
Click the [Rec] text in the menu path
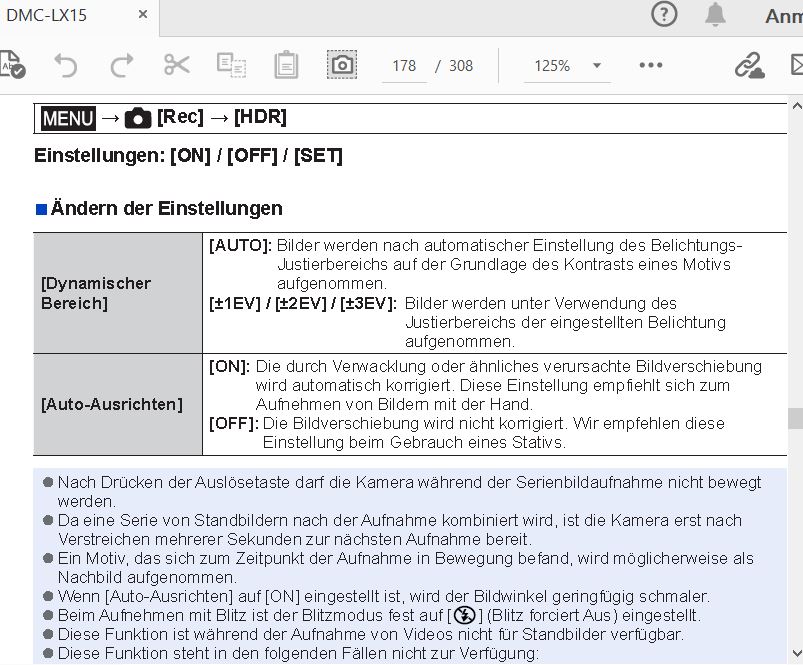pos(180,117)
